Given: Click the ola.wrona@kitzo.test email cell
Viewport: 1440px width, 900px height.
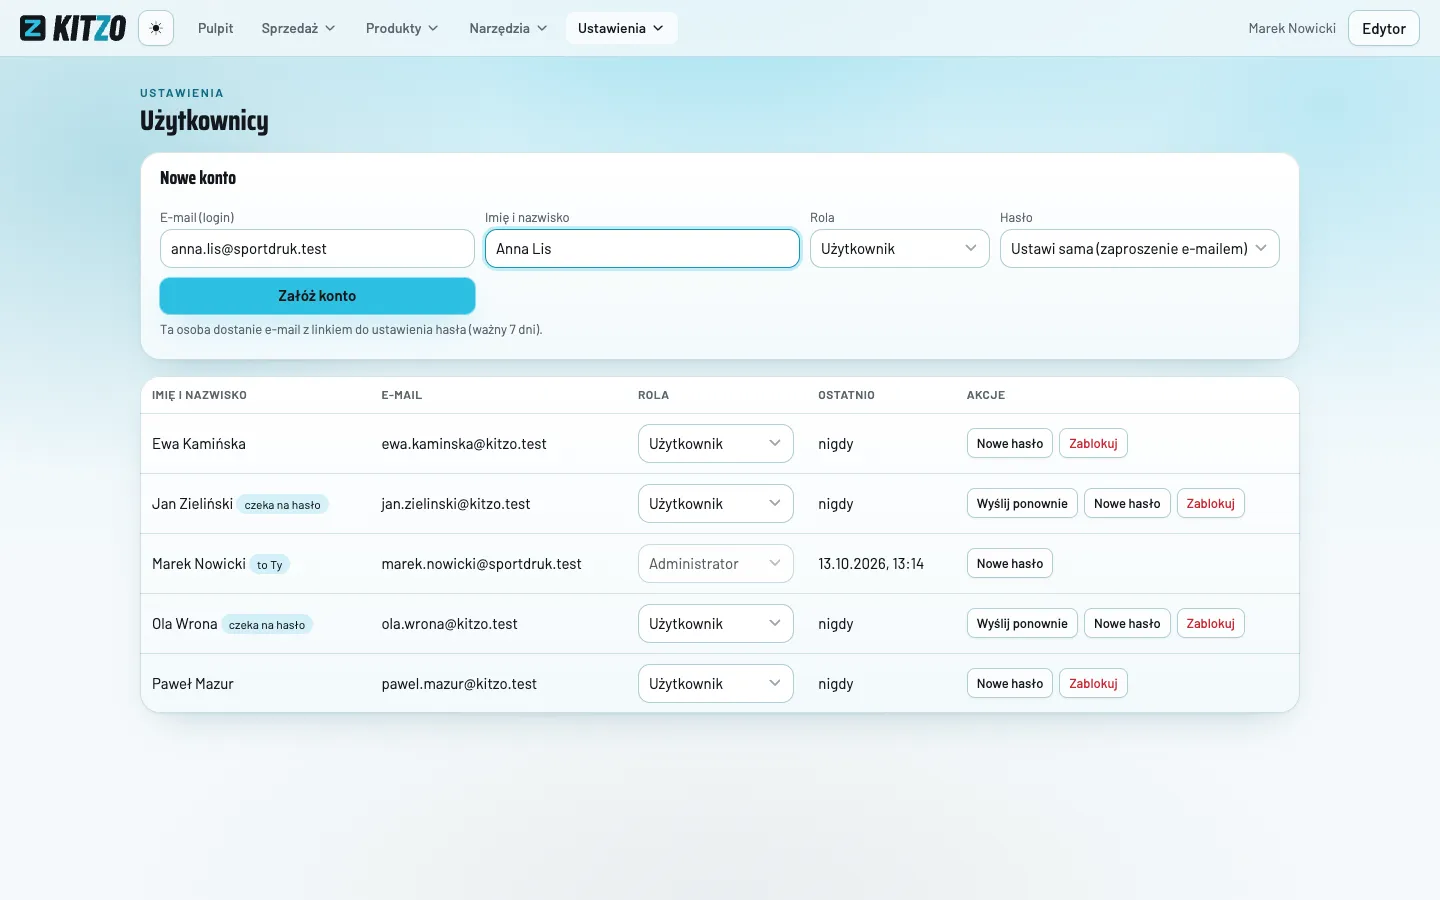Looking at the screenshot, I should click(x=450, y=624).
